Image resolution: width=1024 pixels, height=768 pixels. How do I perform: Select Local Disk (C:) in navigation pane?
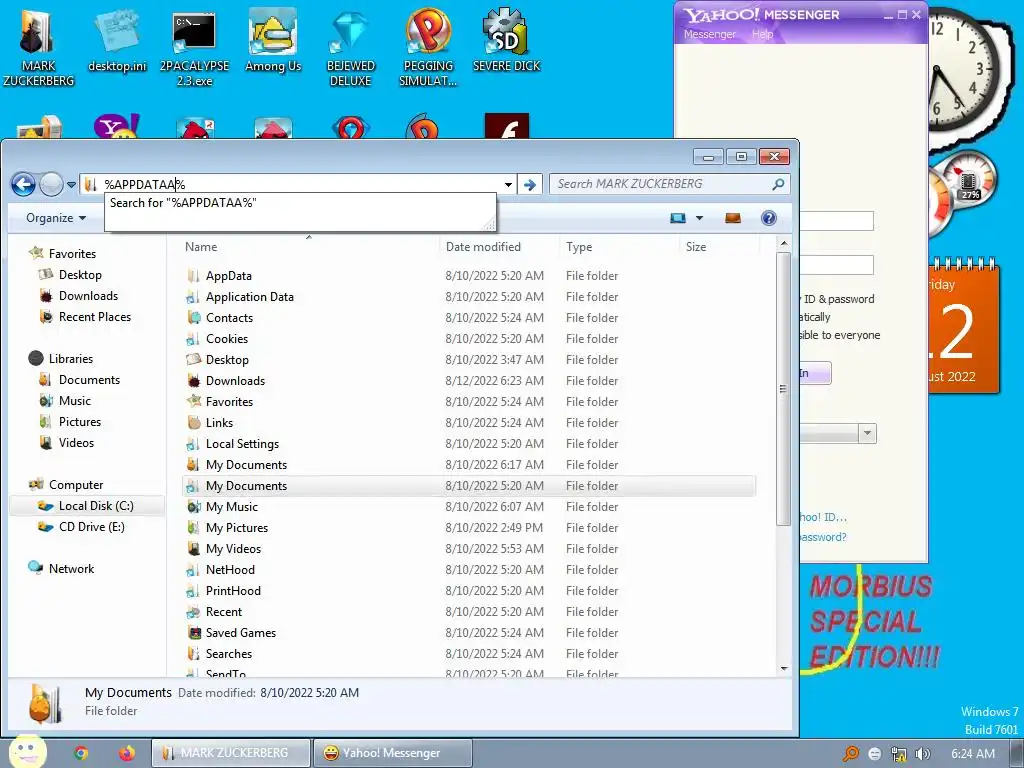coord(87,505)
